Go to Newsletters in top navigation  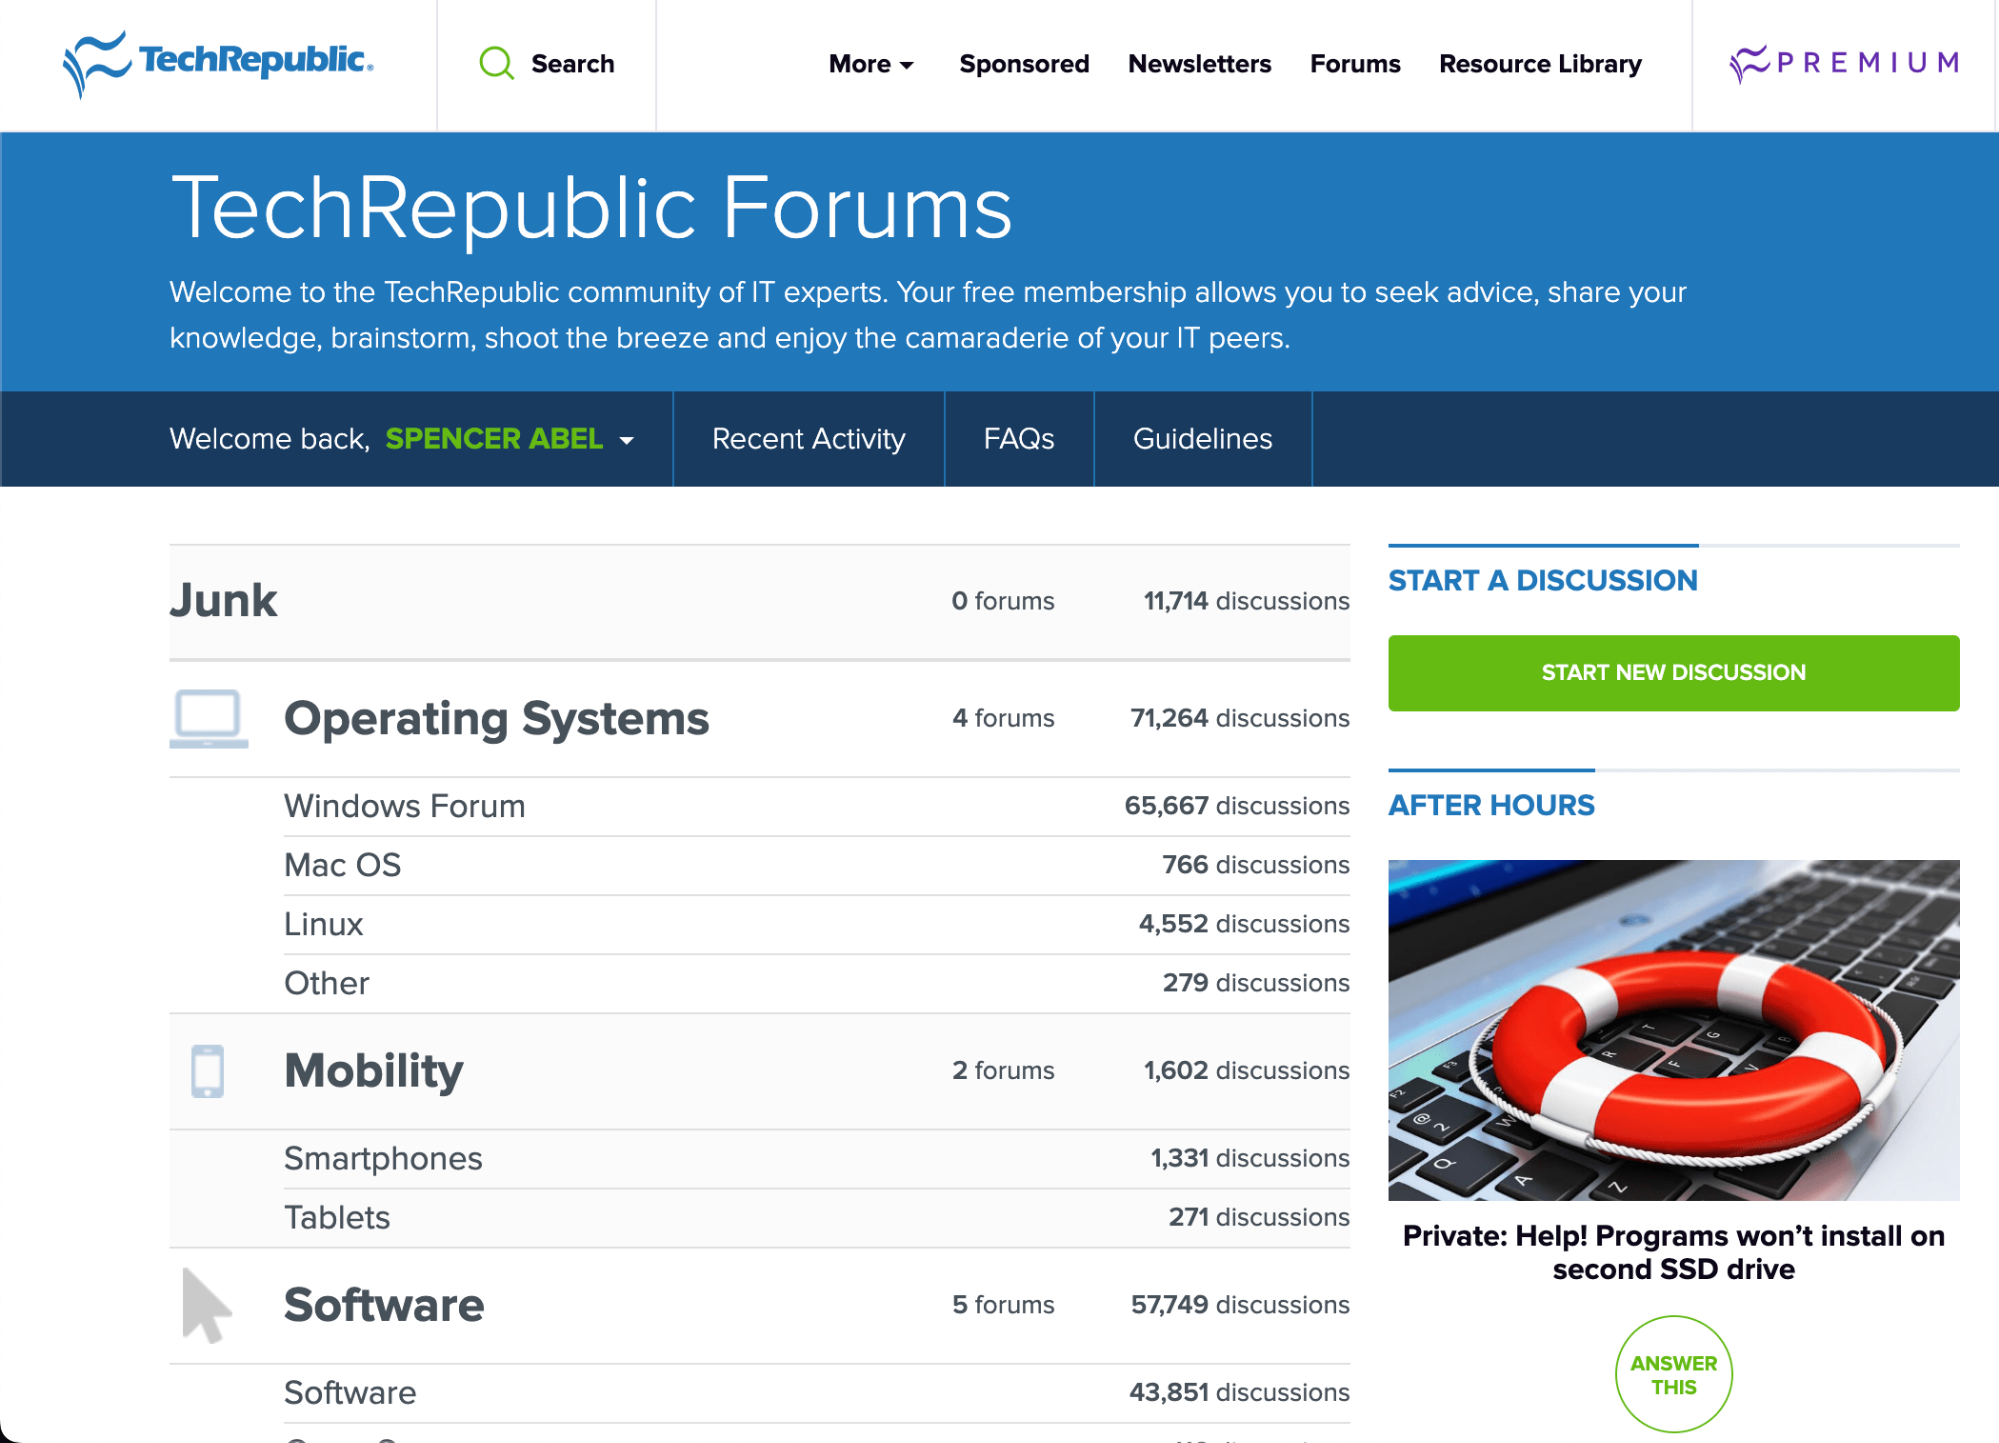point(1199,64)
